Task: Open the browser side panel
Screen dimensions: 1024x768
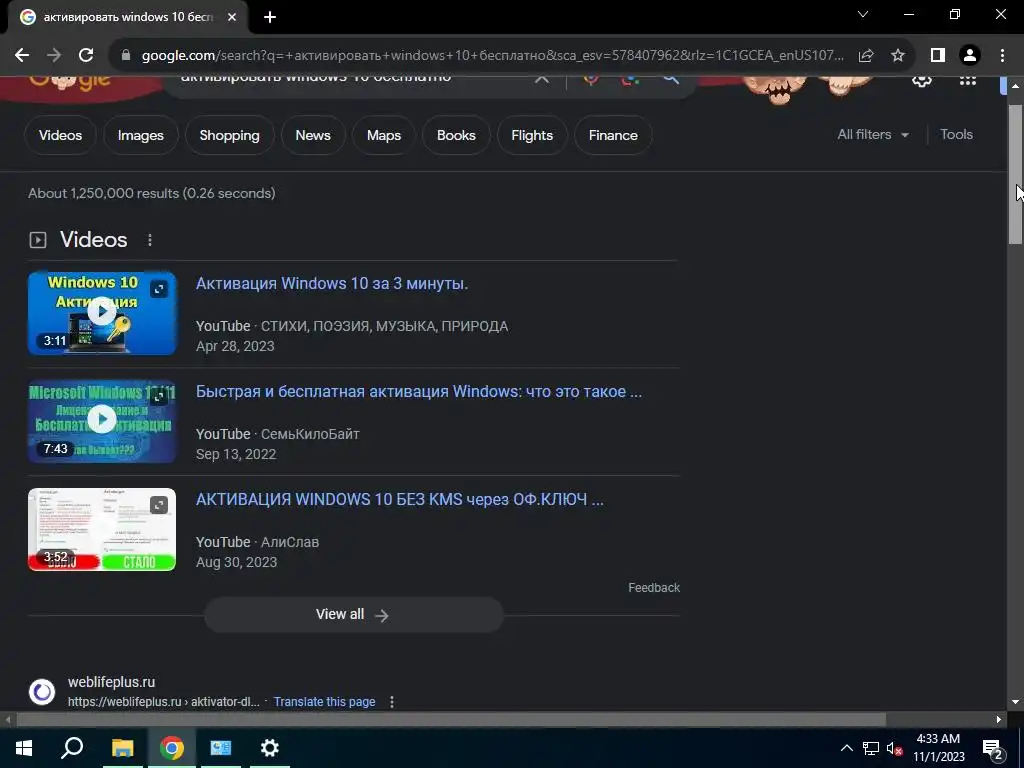Action: click(938, 56)
